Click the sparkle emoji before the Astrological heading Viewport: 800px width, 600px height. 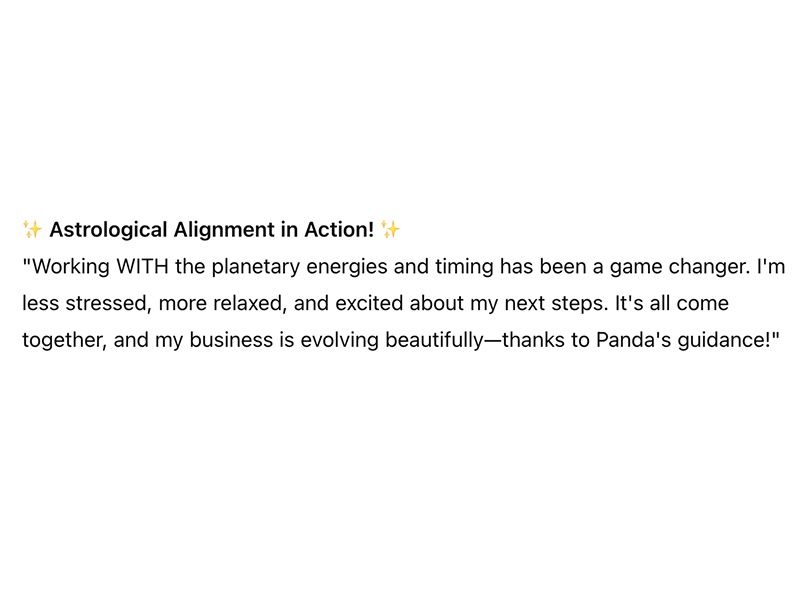pos(32,230)
